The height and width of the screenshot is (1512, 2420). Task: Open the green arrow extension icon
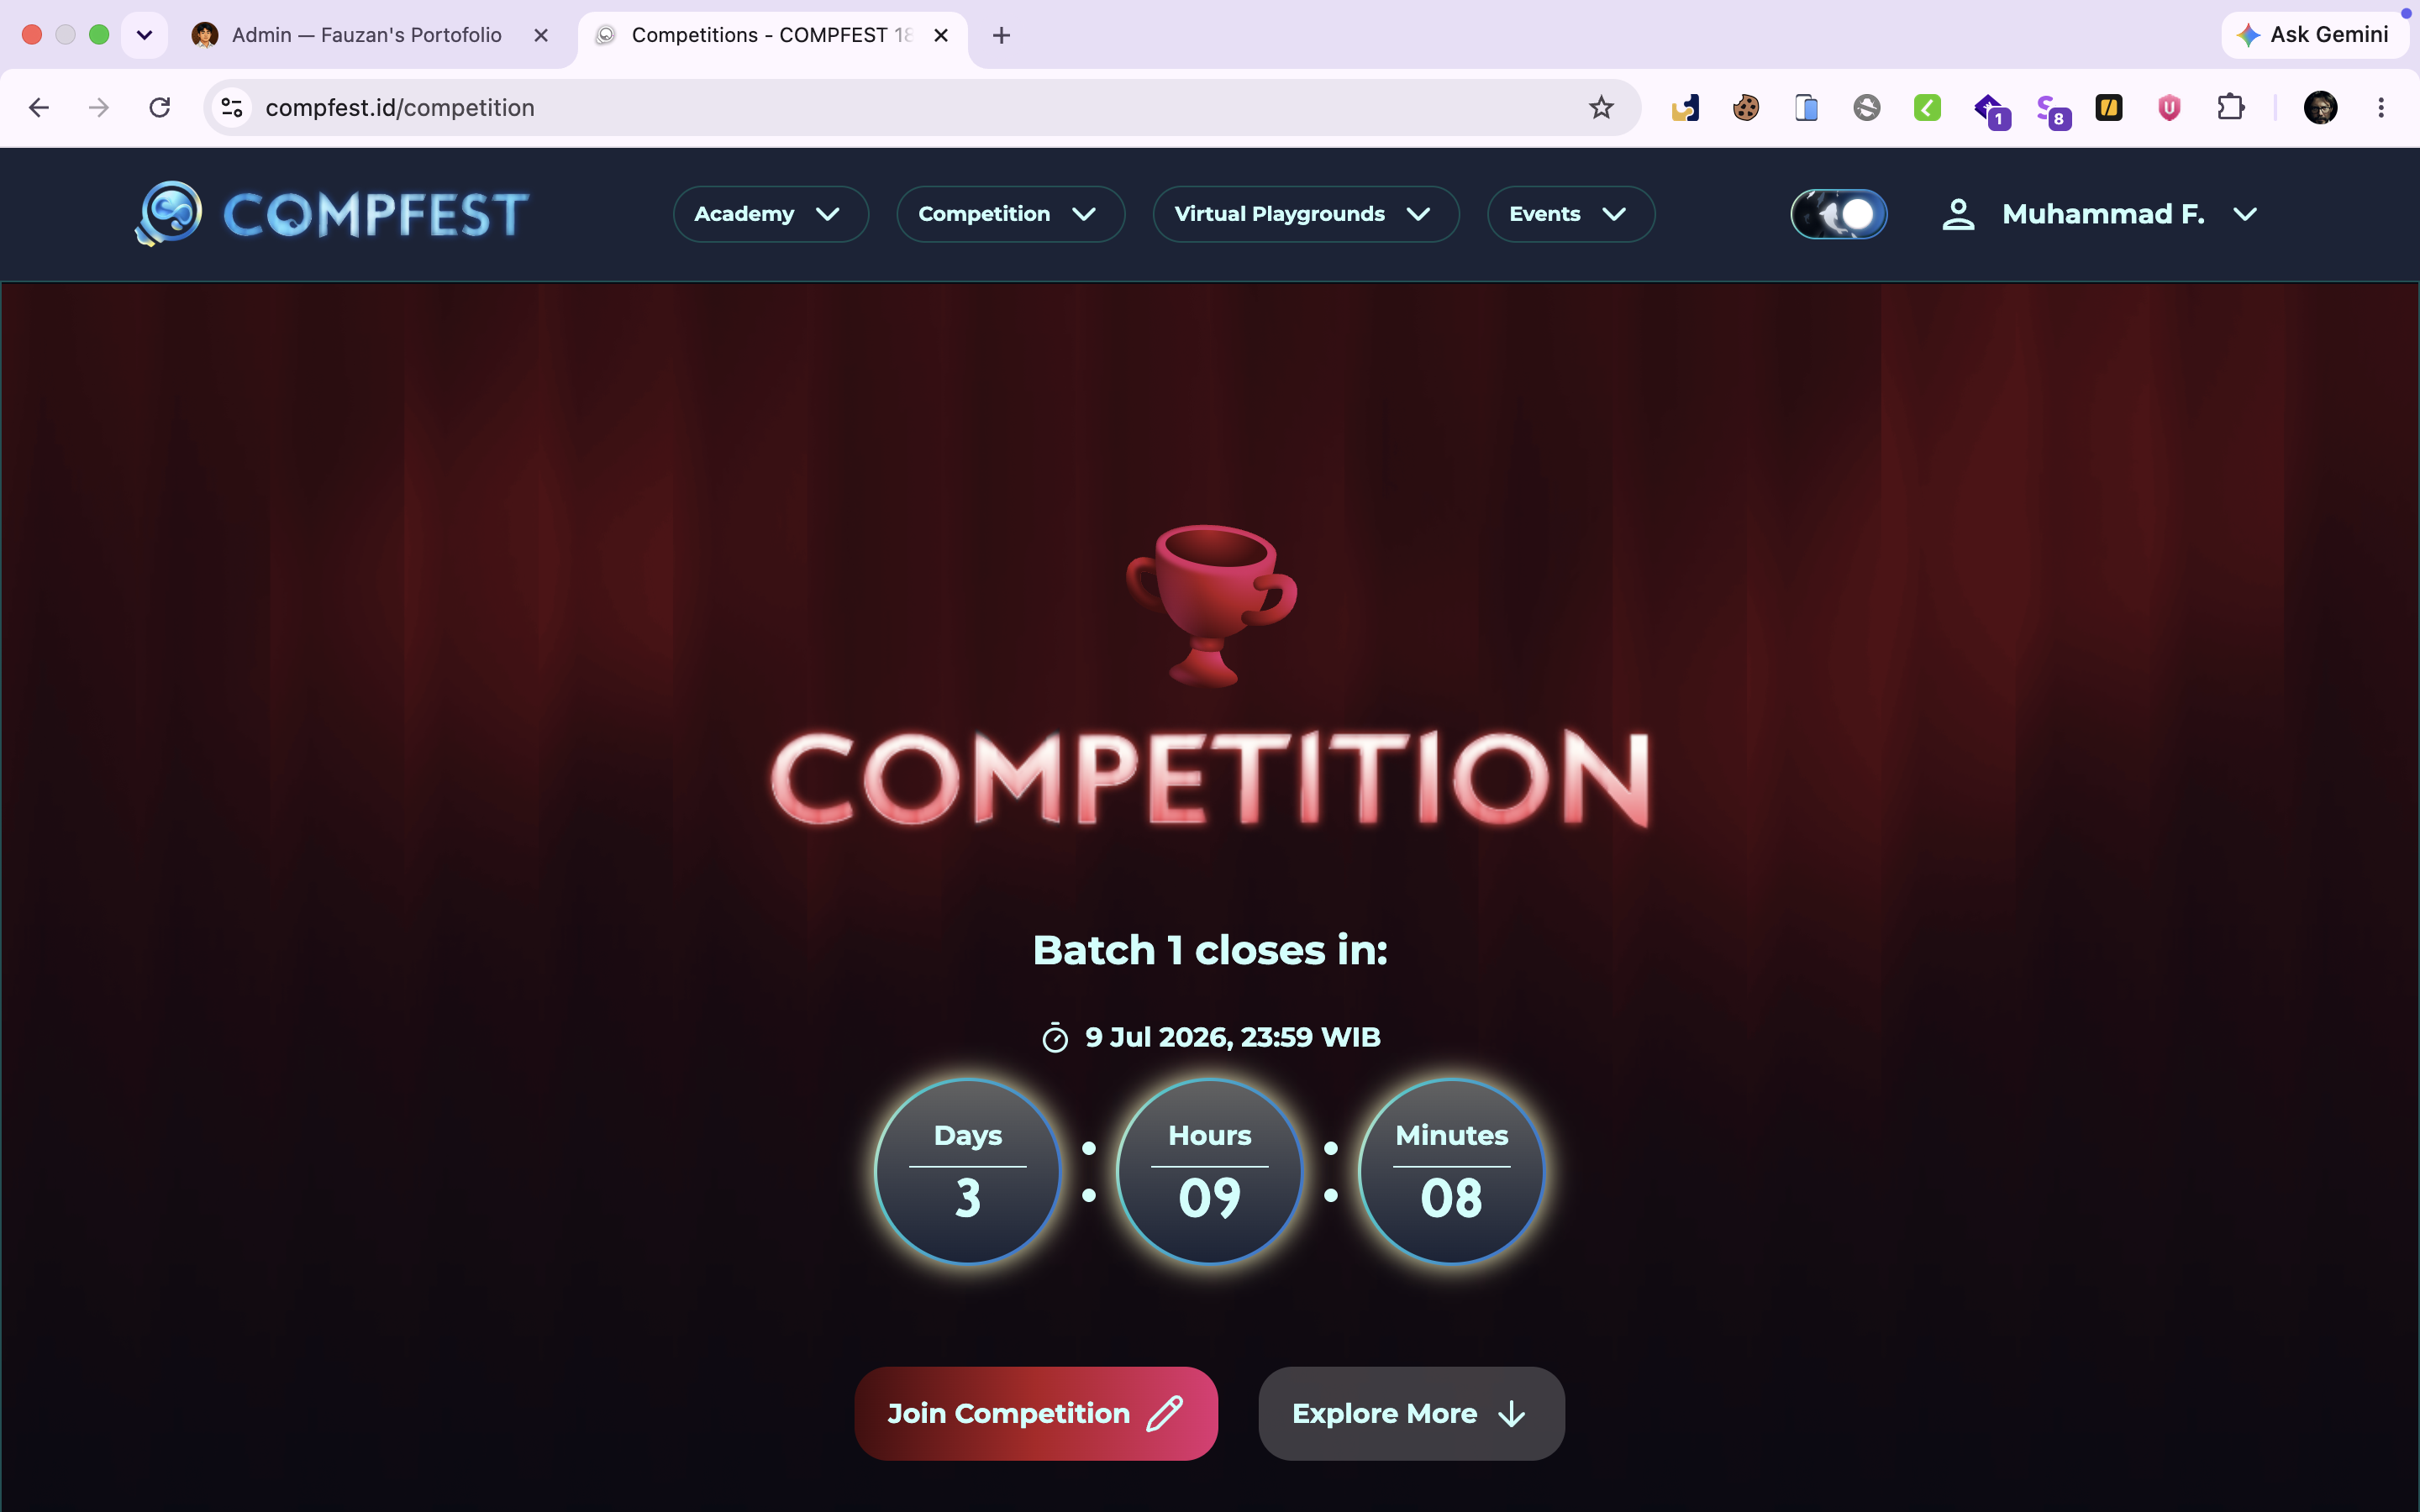(1927, 107)
